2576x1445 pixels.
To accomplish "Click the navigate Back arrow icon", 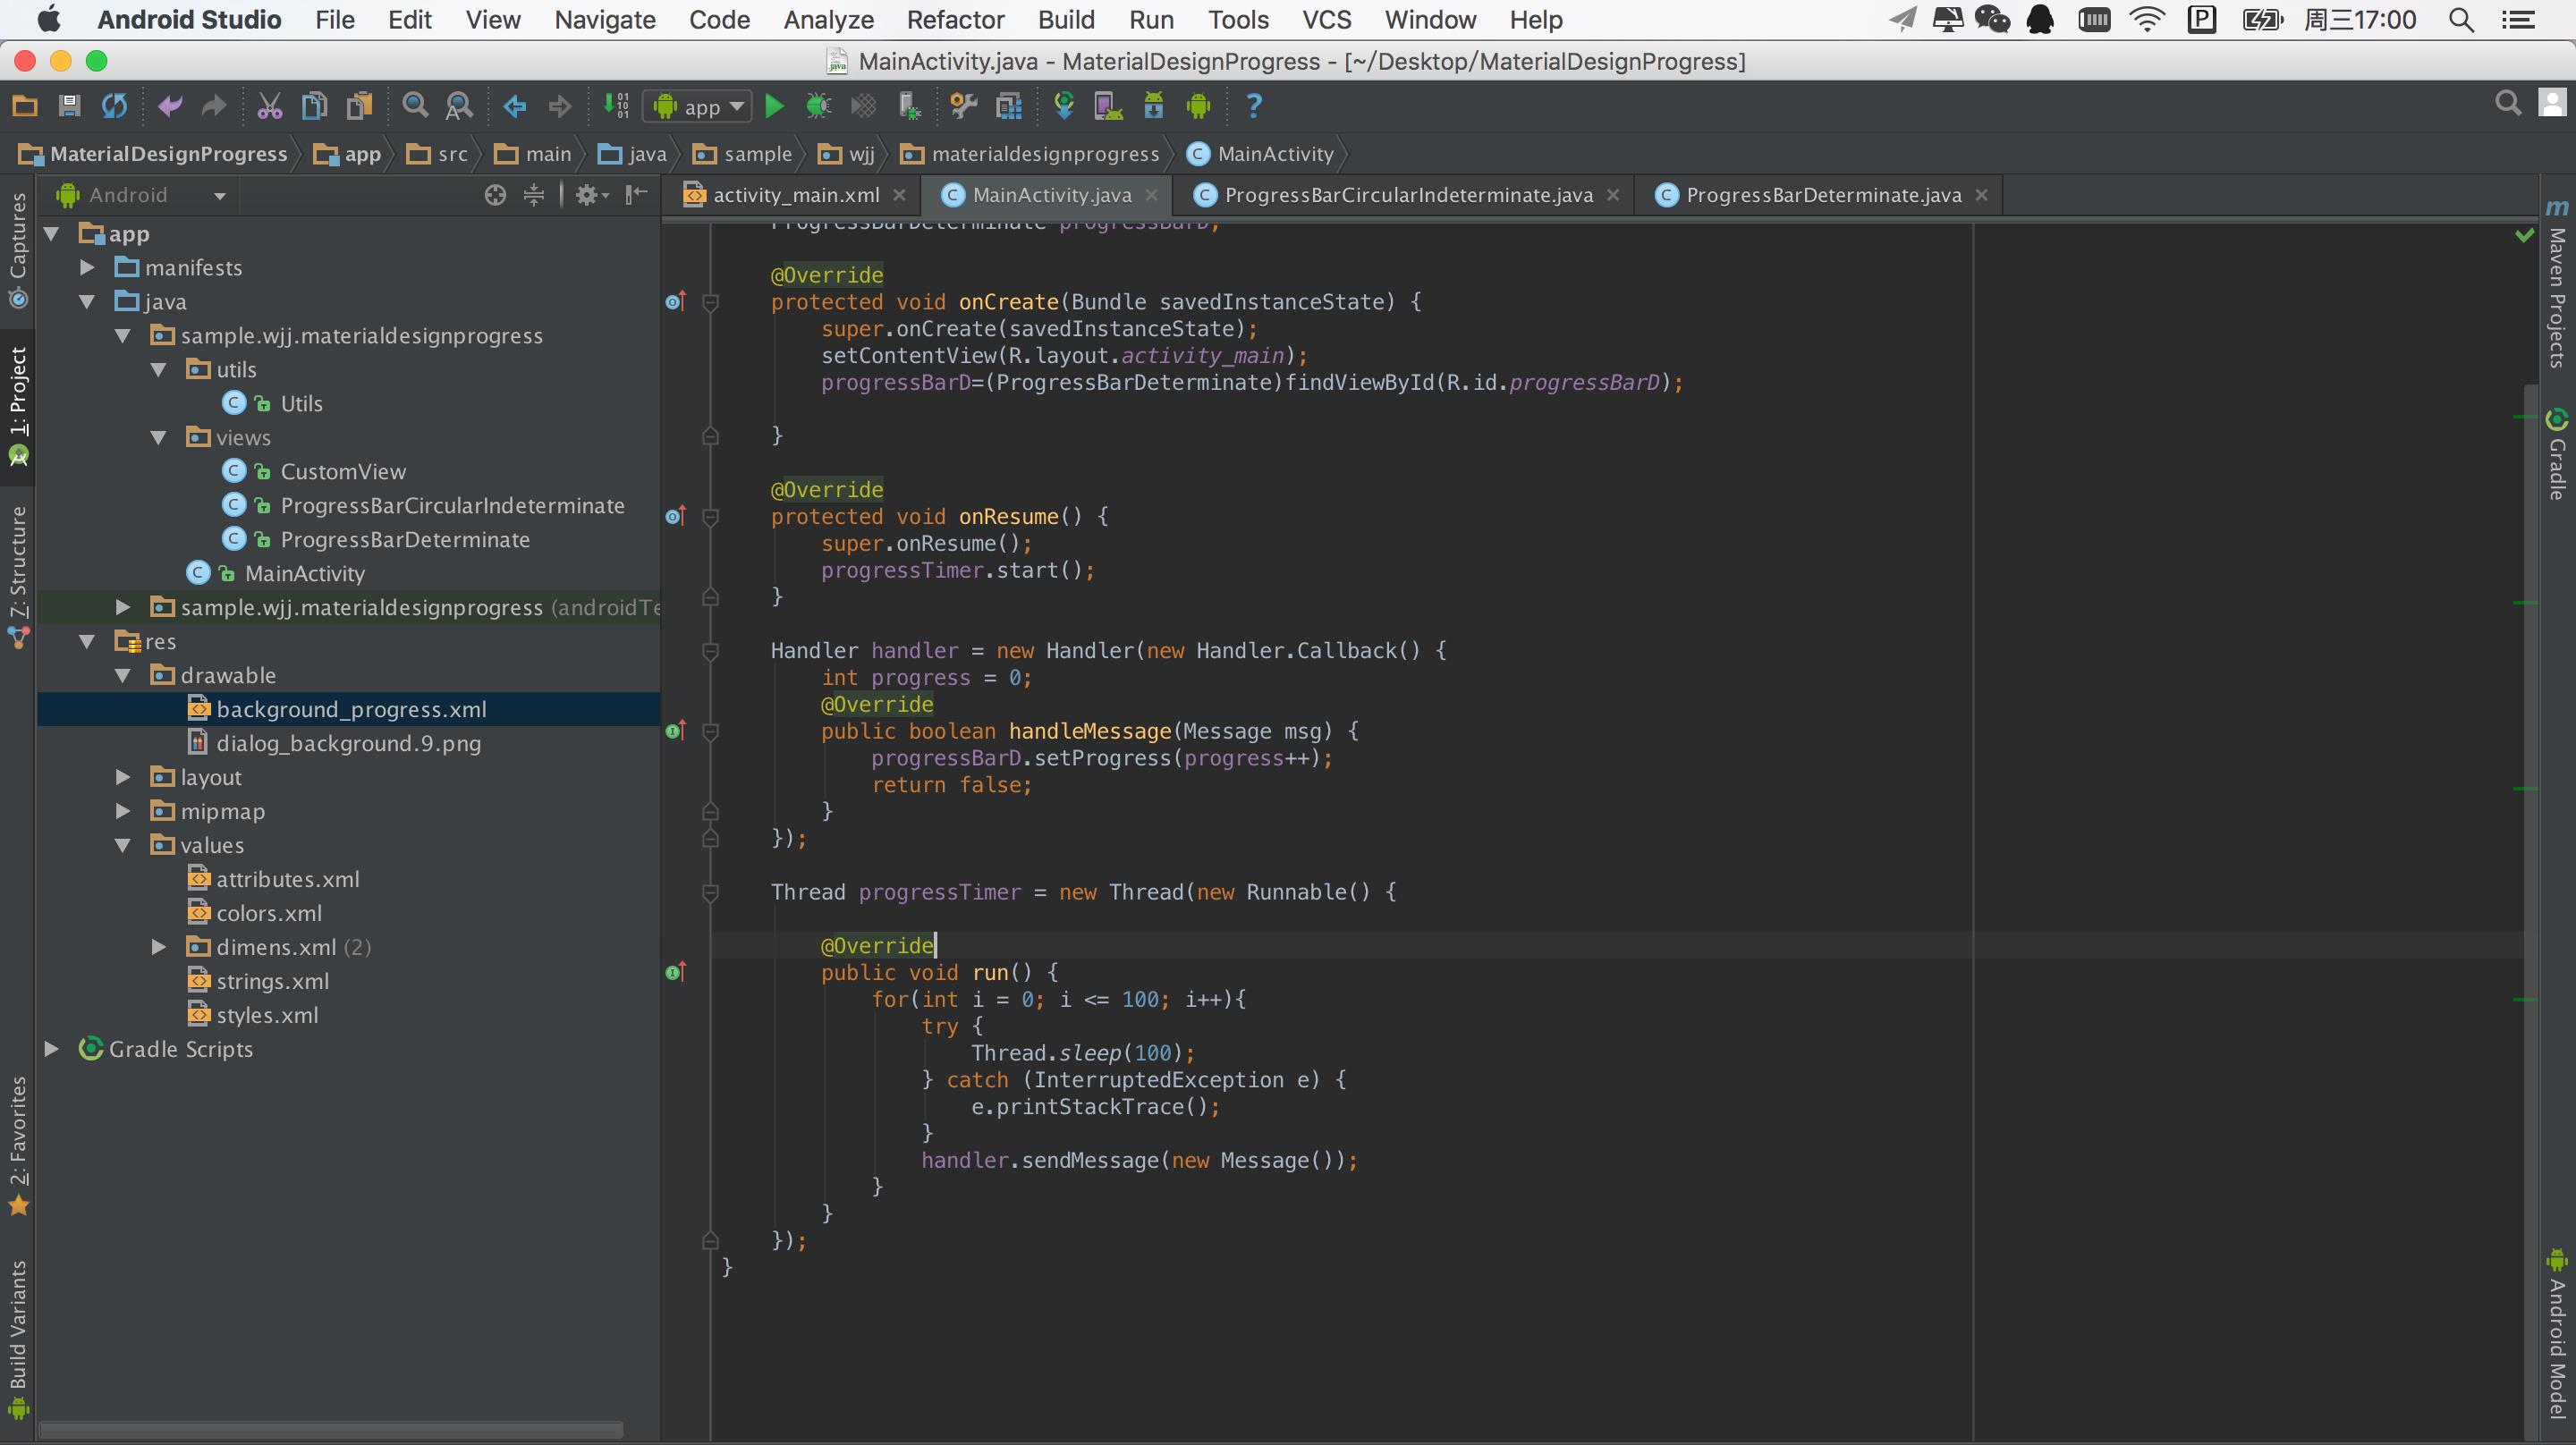I will tap(515, 106).
